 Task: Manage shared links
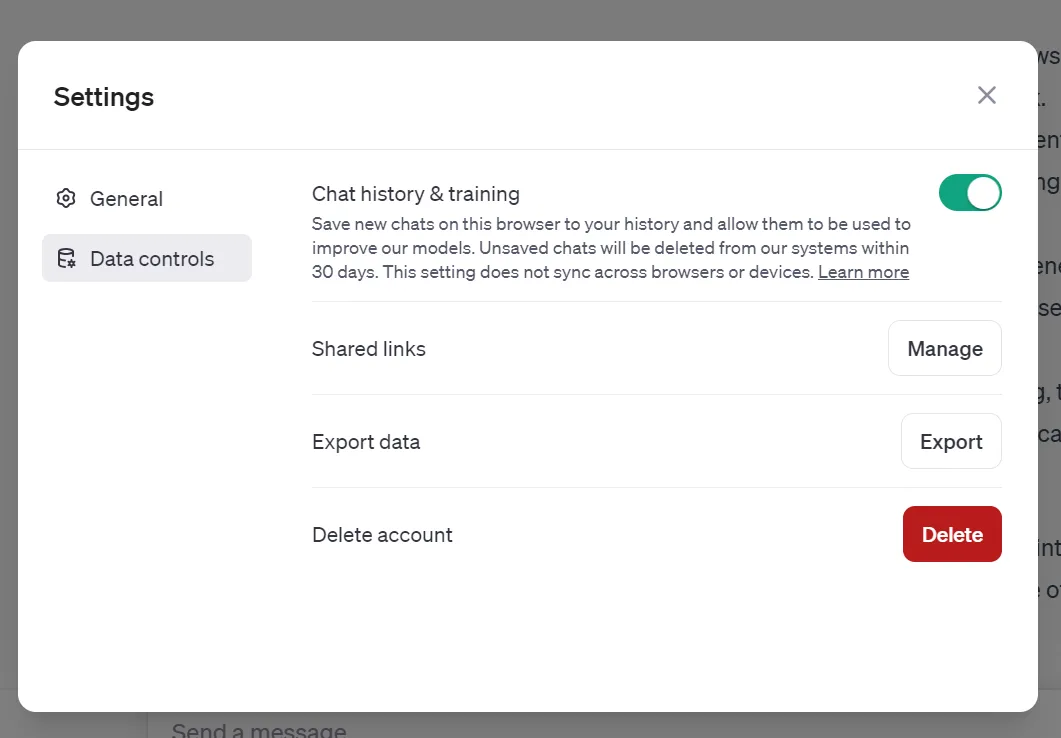944,348
